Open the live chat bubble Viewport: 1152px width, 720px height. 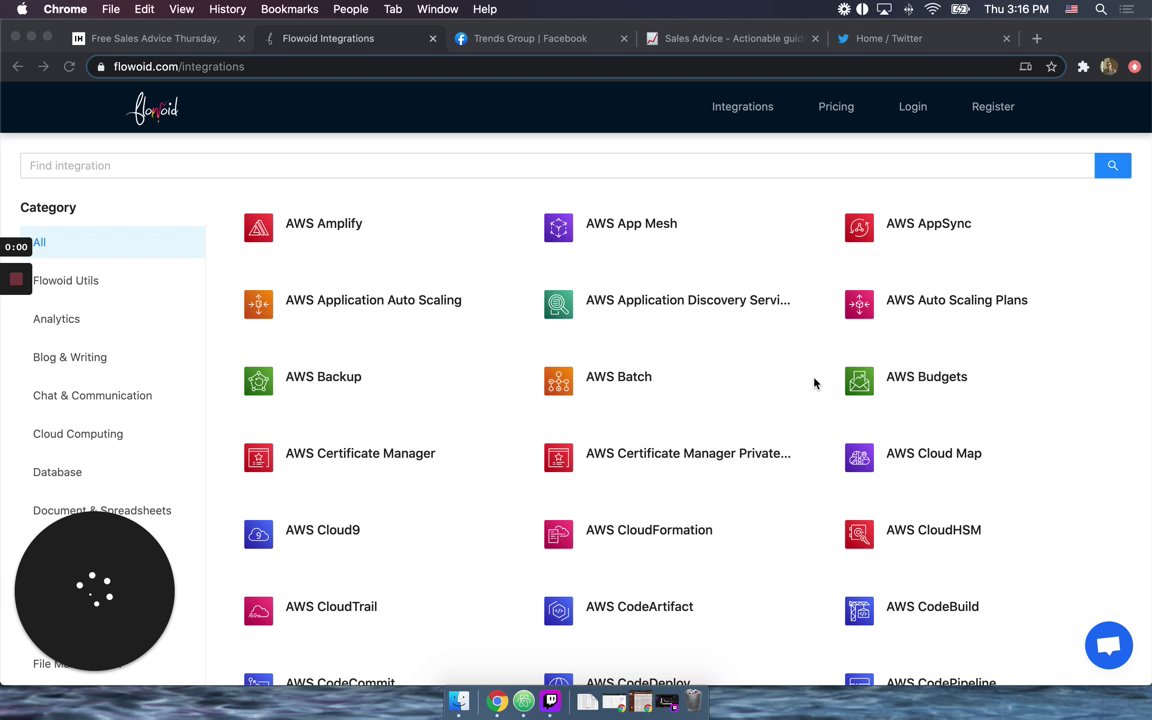tap(1109, 645)
